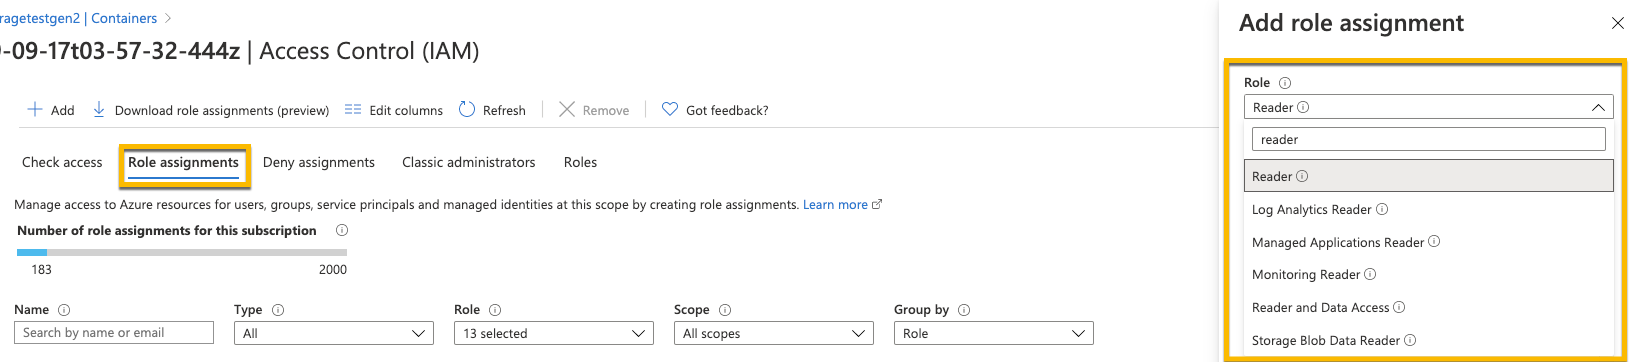Select the Log Analytics Reader role
The width and height of the screenshot is (1636, 362).
click(1429, 209)
